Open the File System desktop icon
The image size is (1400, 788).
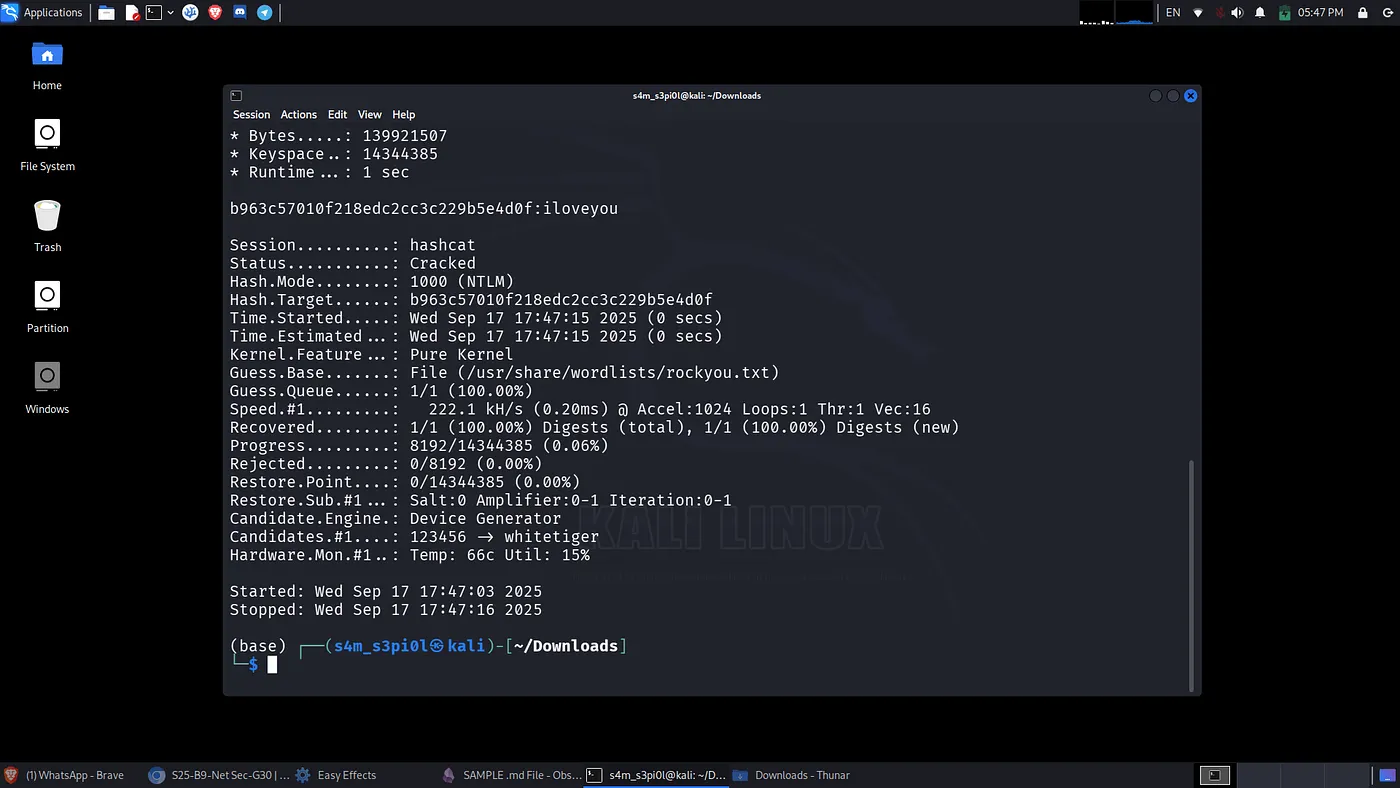pos(47,146)
